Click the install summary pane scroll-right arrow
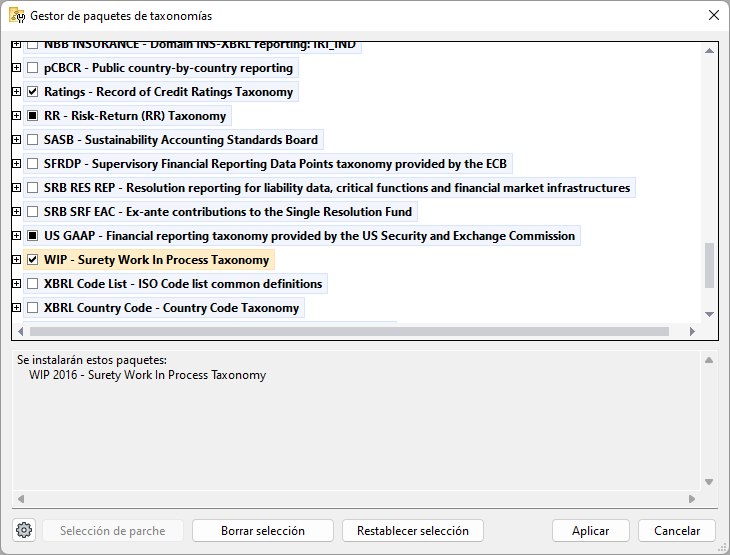This screenshot has height=555, width=730. (x=692, y=499)
